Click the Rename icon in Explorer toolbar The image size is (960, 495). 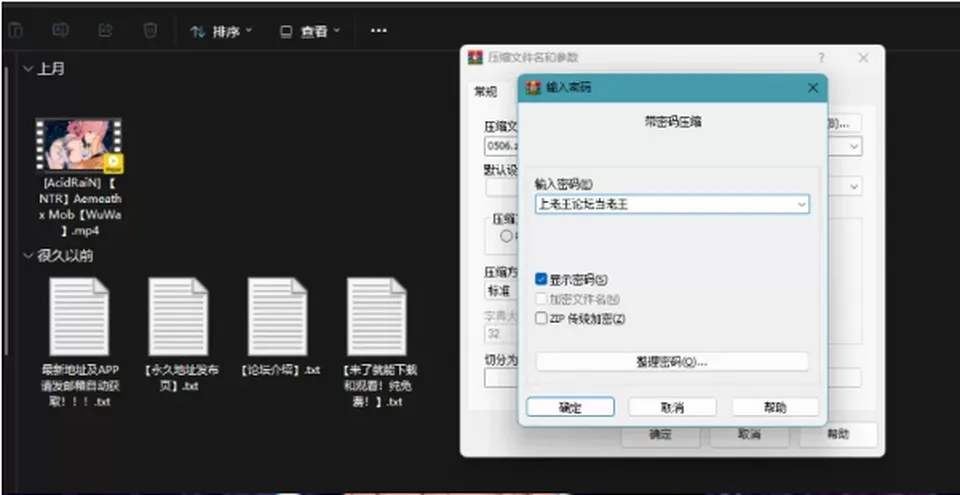pos(60,31)
